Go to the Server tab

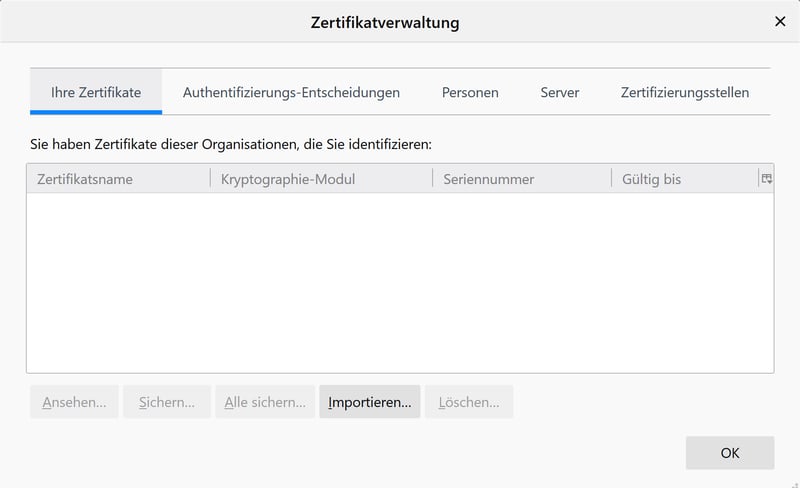(x=560, y=92)
